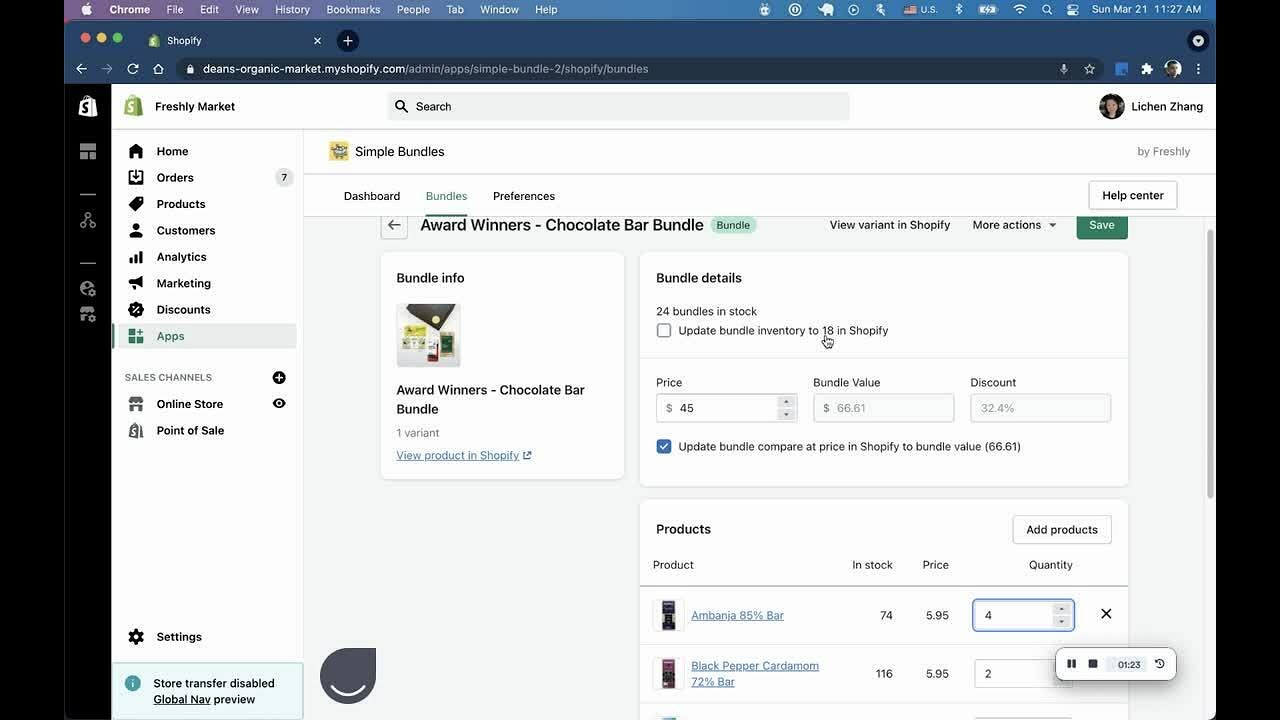Open the chat bubble widget
The width and height of the screenshot is (1280, 720).
[x=348, y=676]
